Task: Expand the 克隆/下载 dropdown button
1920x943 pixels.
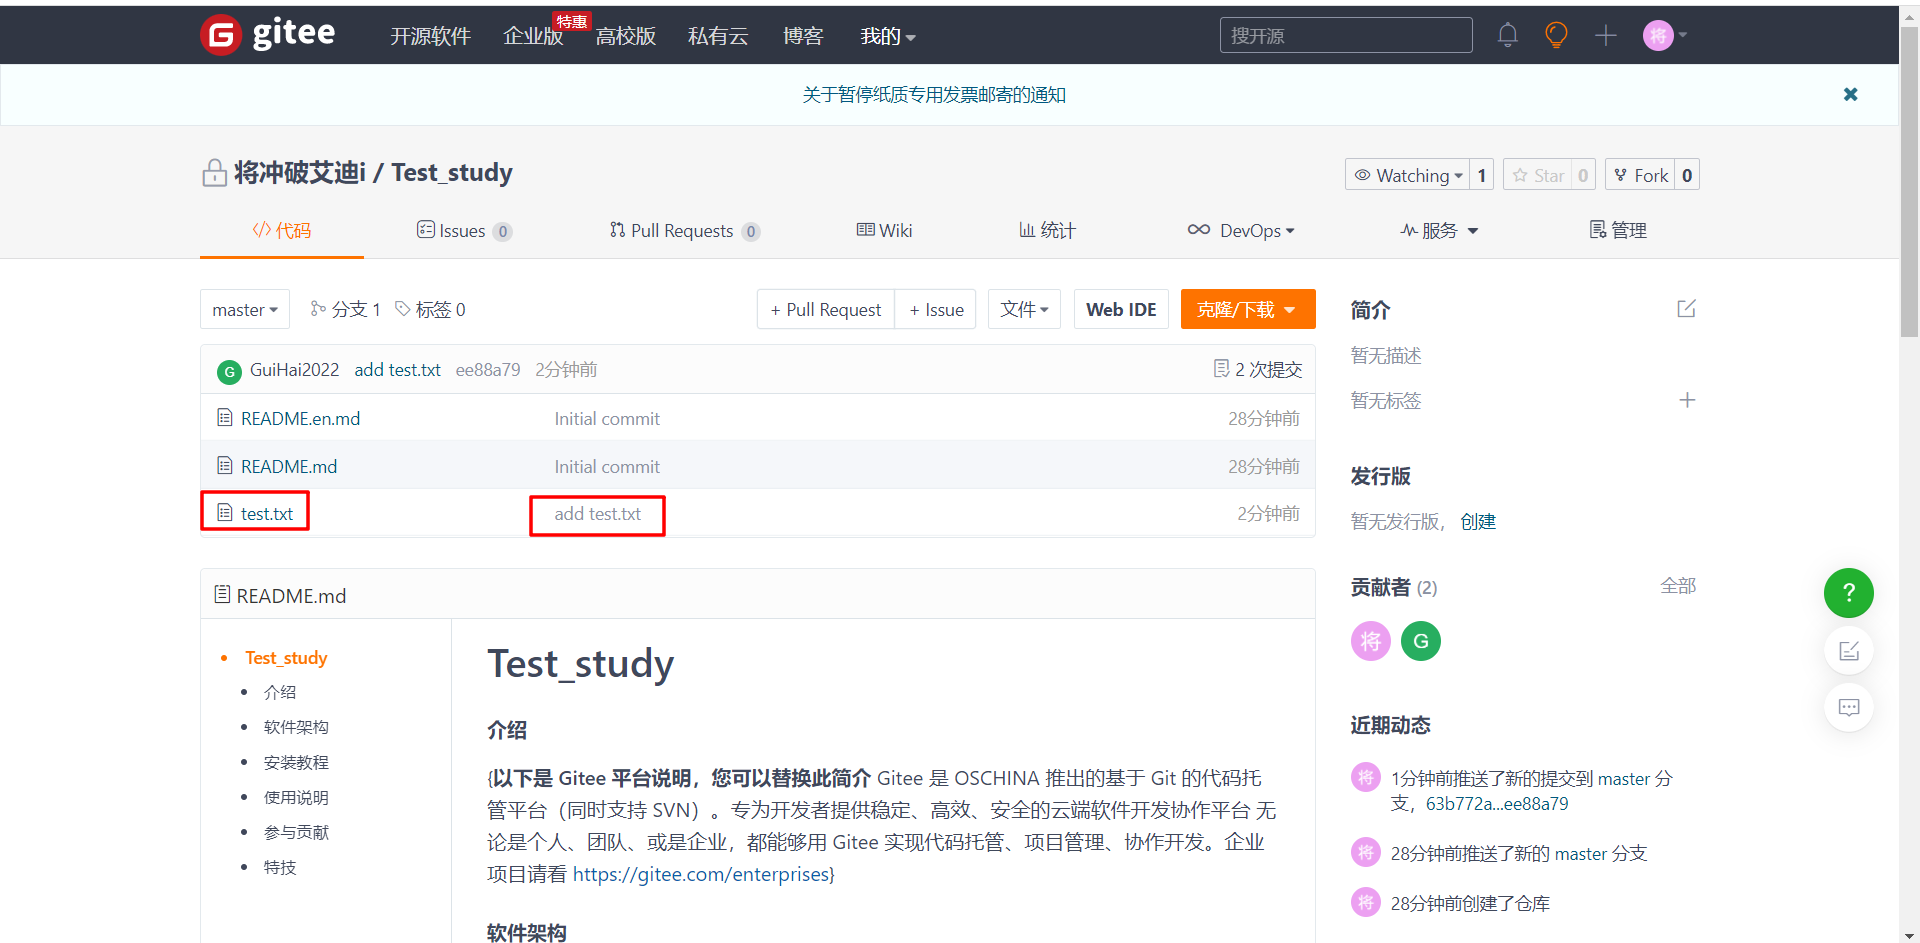Action: [1247, 309]
